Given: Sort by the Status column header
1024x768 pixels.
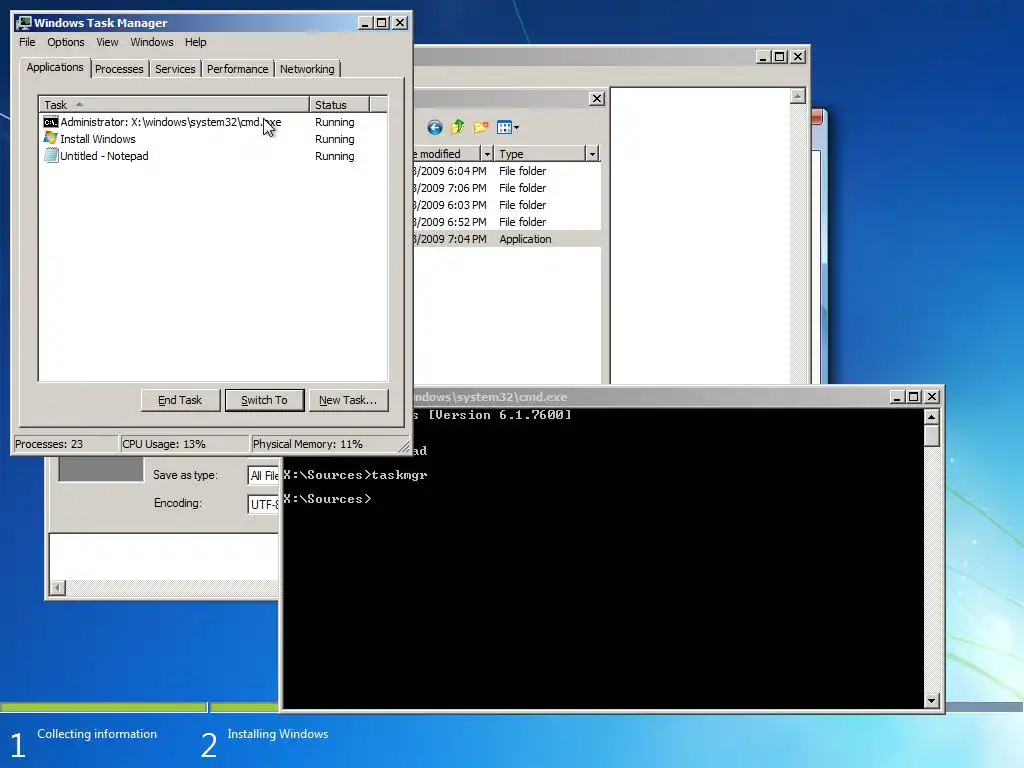Looking at the screenshot, I should [339, 104].
